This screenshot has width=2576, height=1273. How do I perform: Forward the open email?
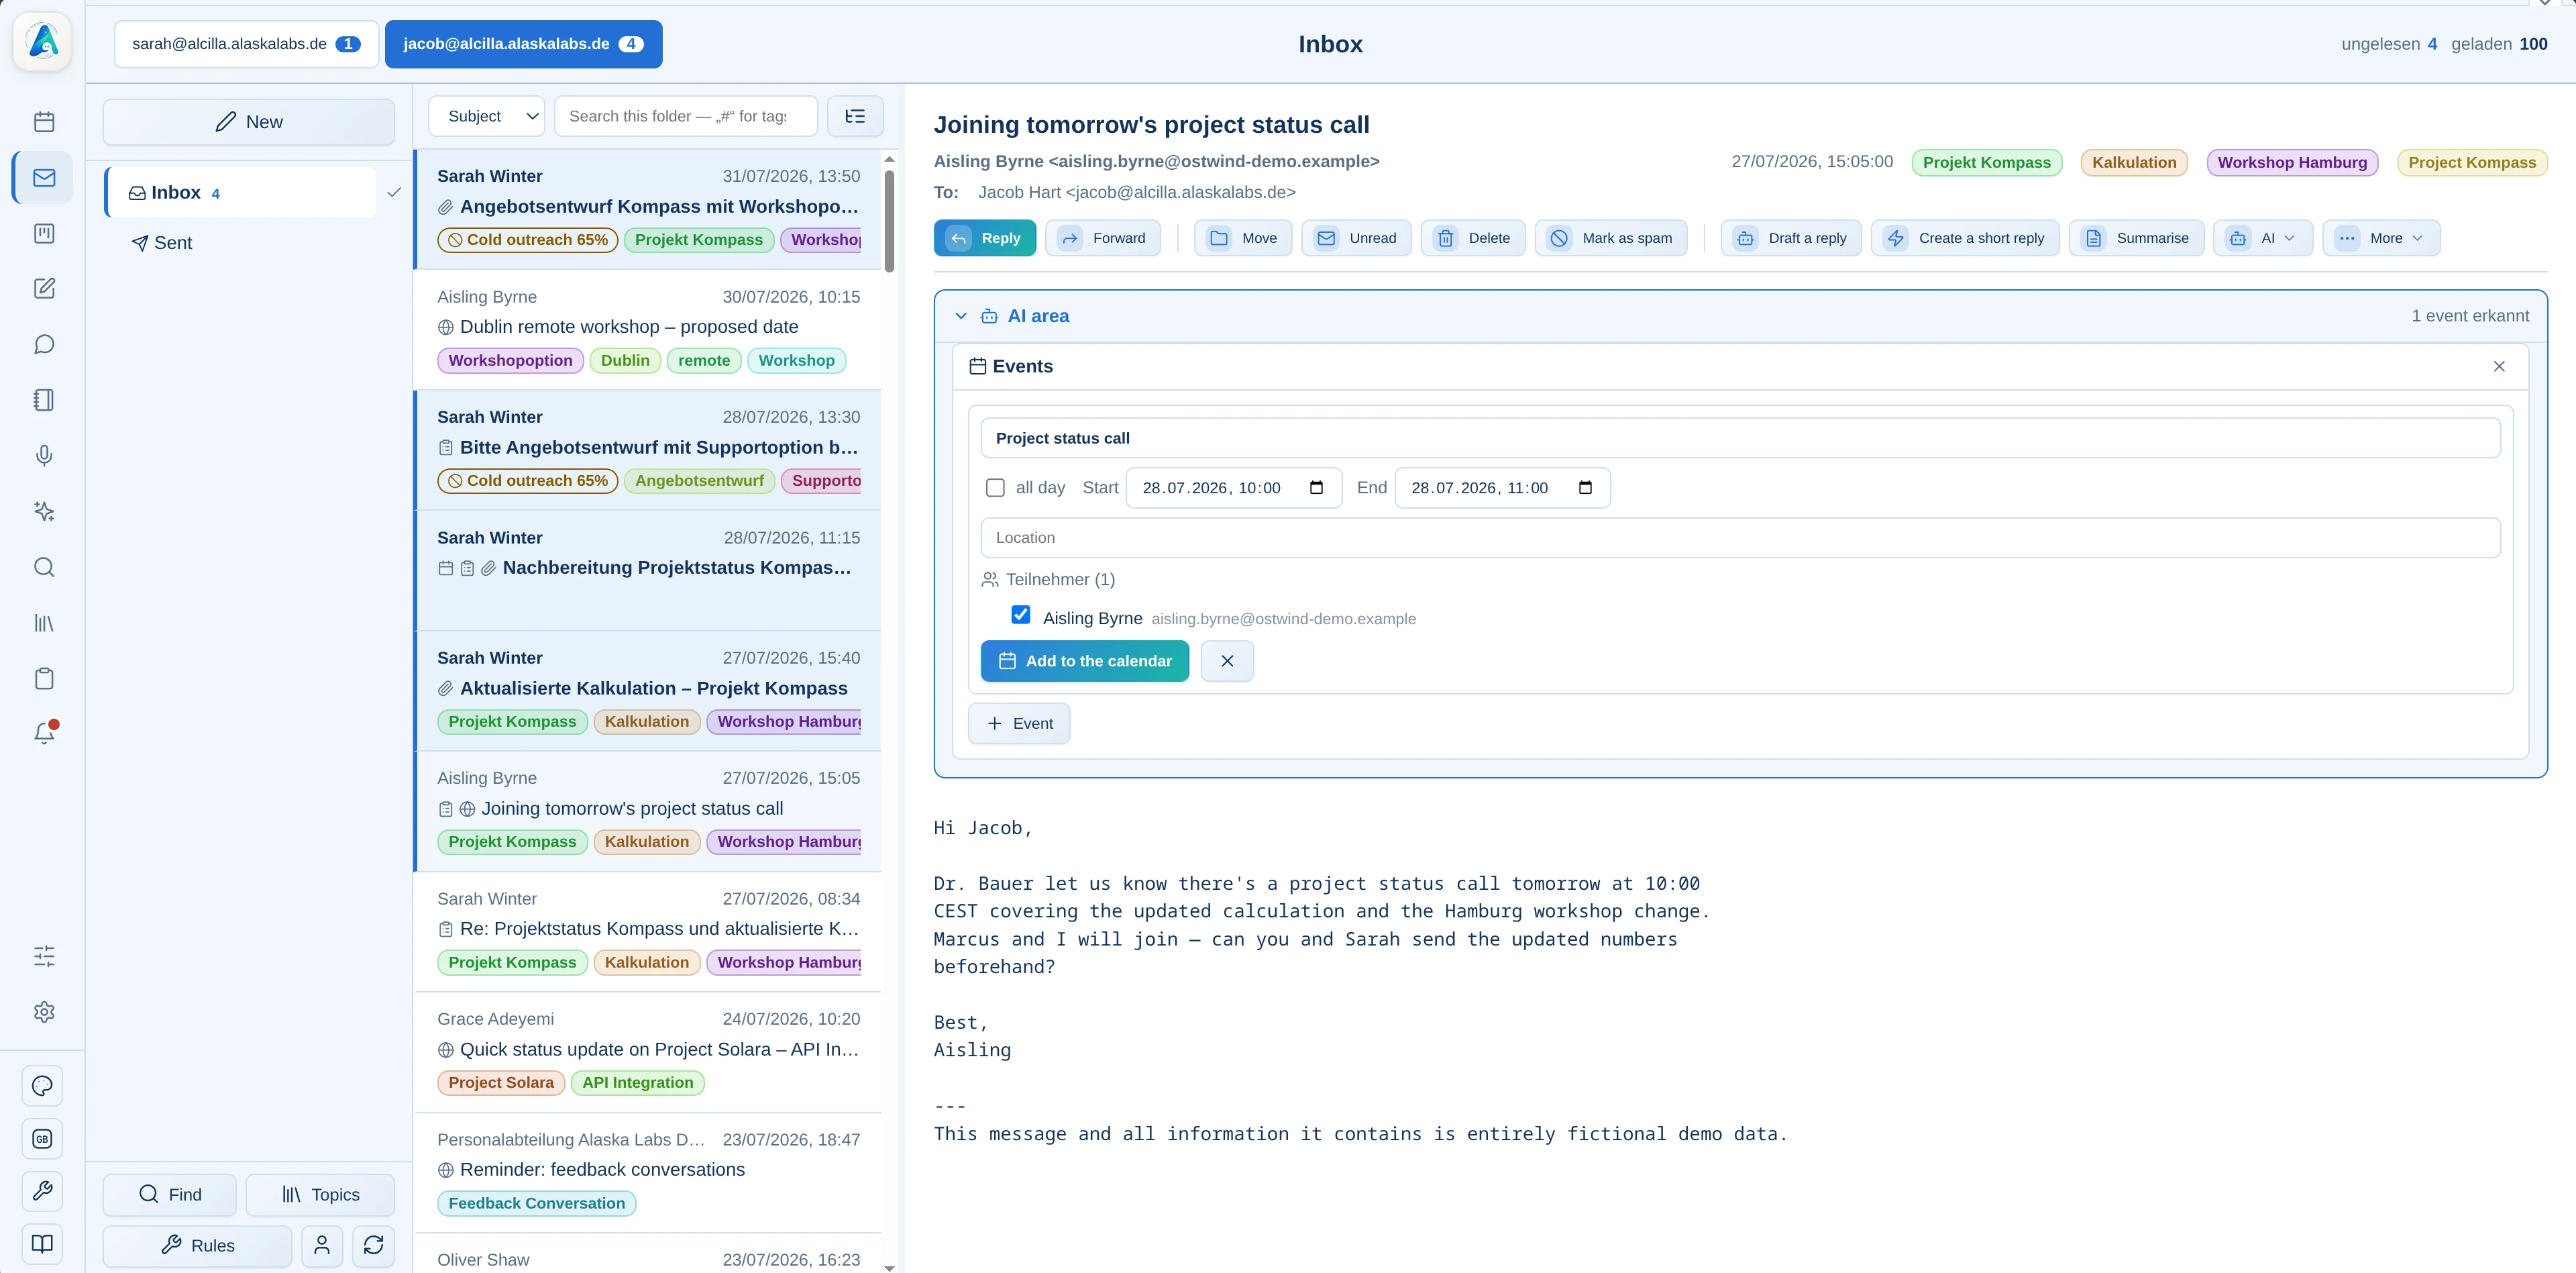[x=1103, y=238]
